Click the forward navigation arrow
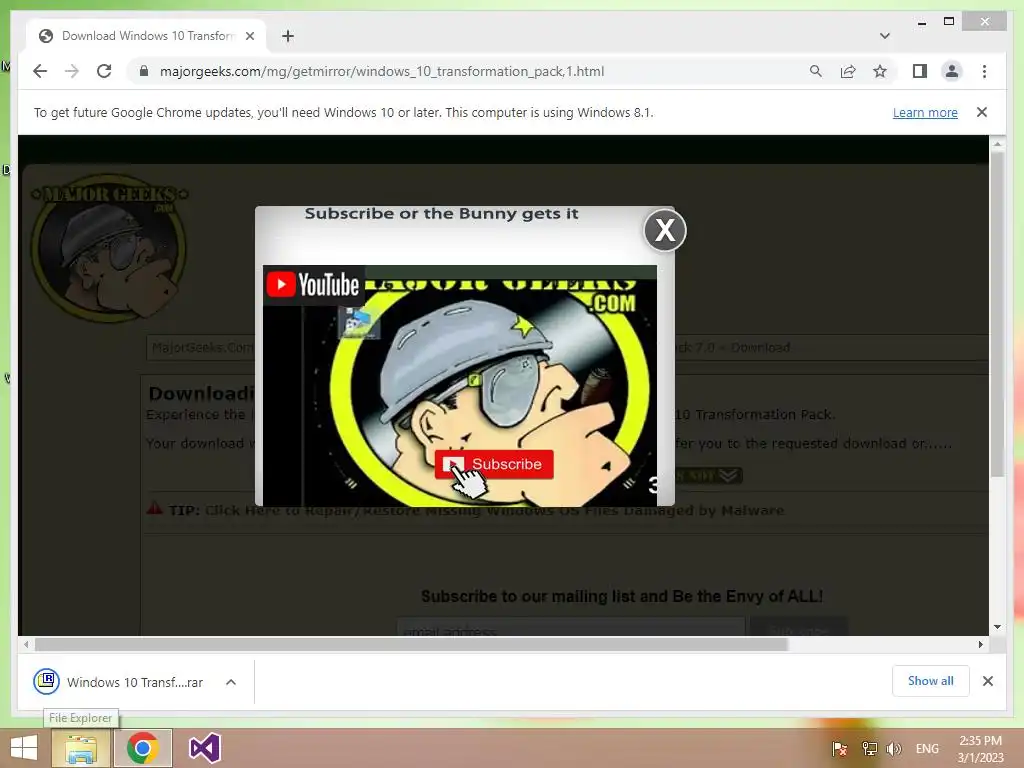Image resolution: width=1024 pixels, height=768 pixels. point(72,71)
